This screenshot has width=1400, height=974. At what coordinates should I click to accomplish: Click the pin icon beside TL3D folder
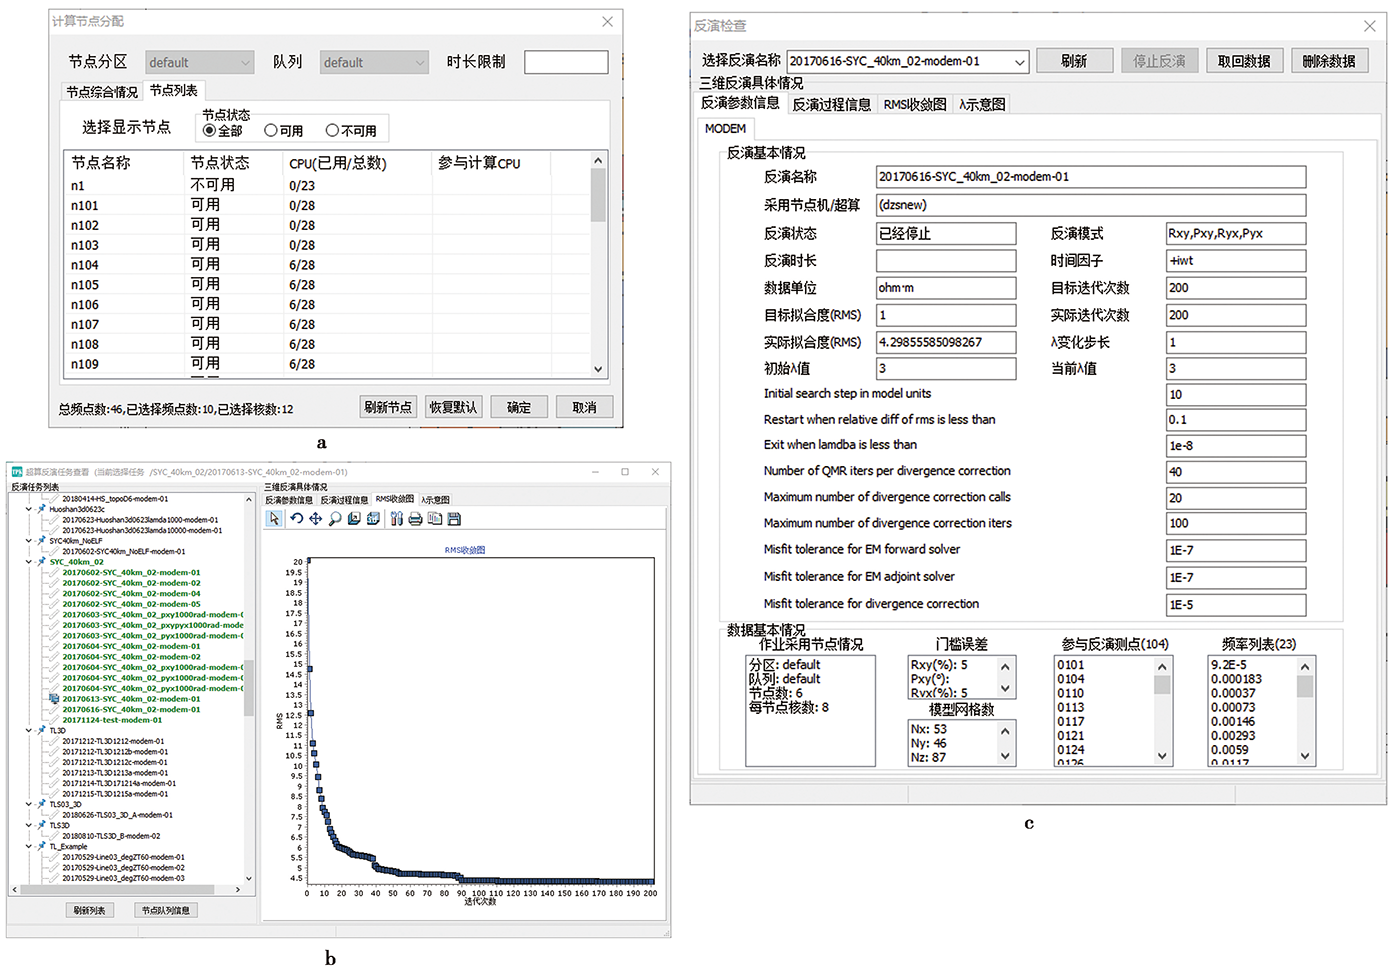click(41, 731)
